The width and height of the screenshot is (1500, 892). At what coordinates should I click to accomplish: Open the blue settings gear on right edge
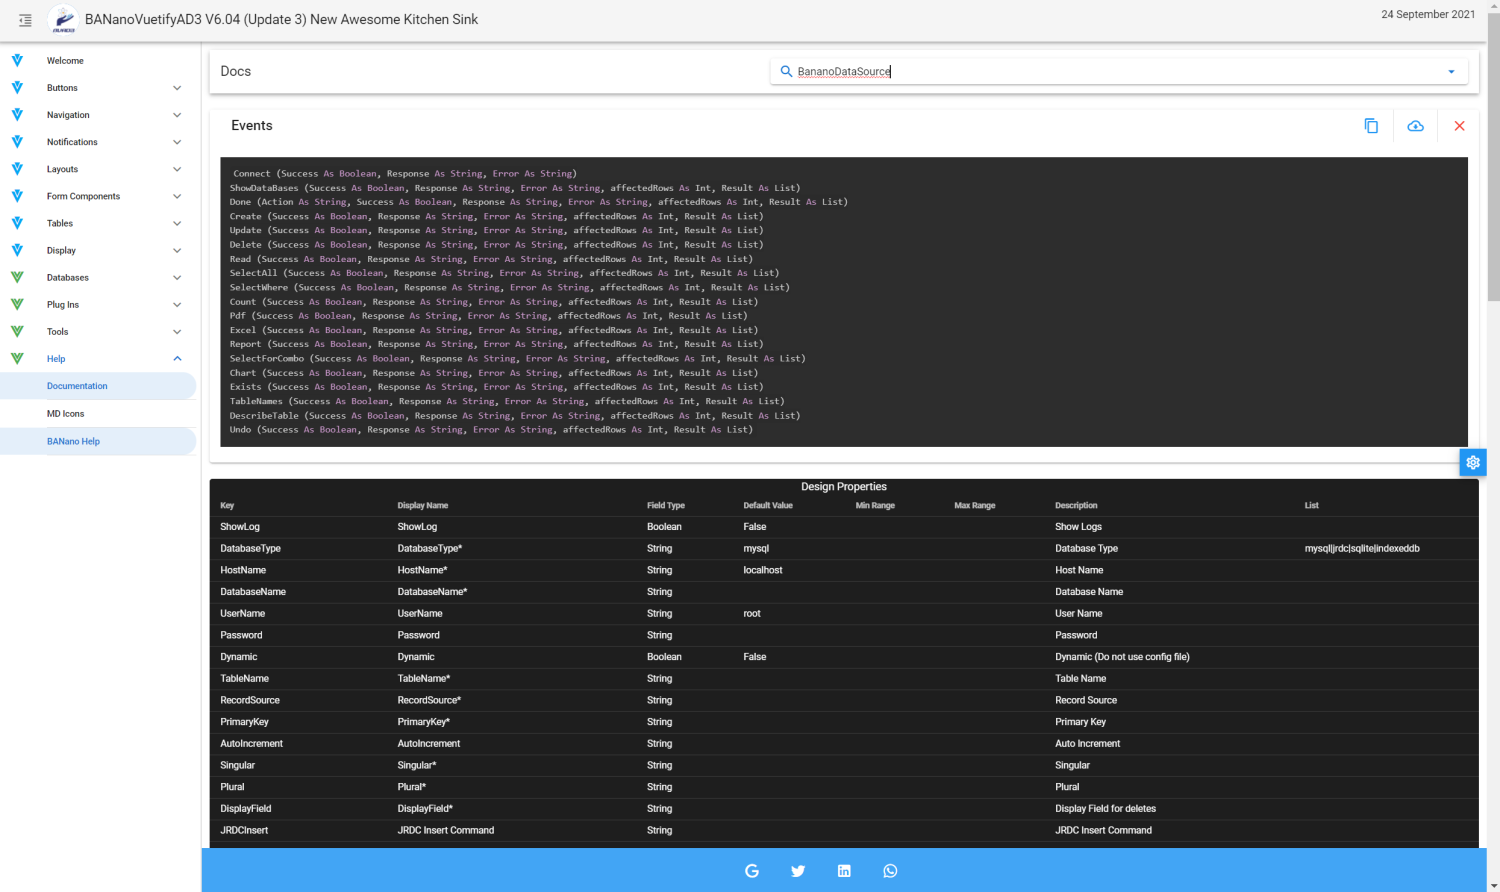pos(1472,462)
